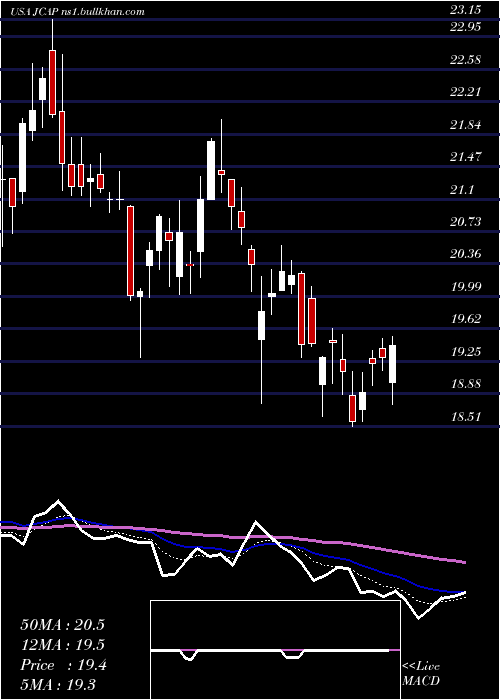Click the 19.25 price axis label
500x700 pixels.
pos(466,352)
